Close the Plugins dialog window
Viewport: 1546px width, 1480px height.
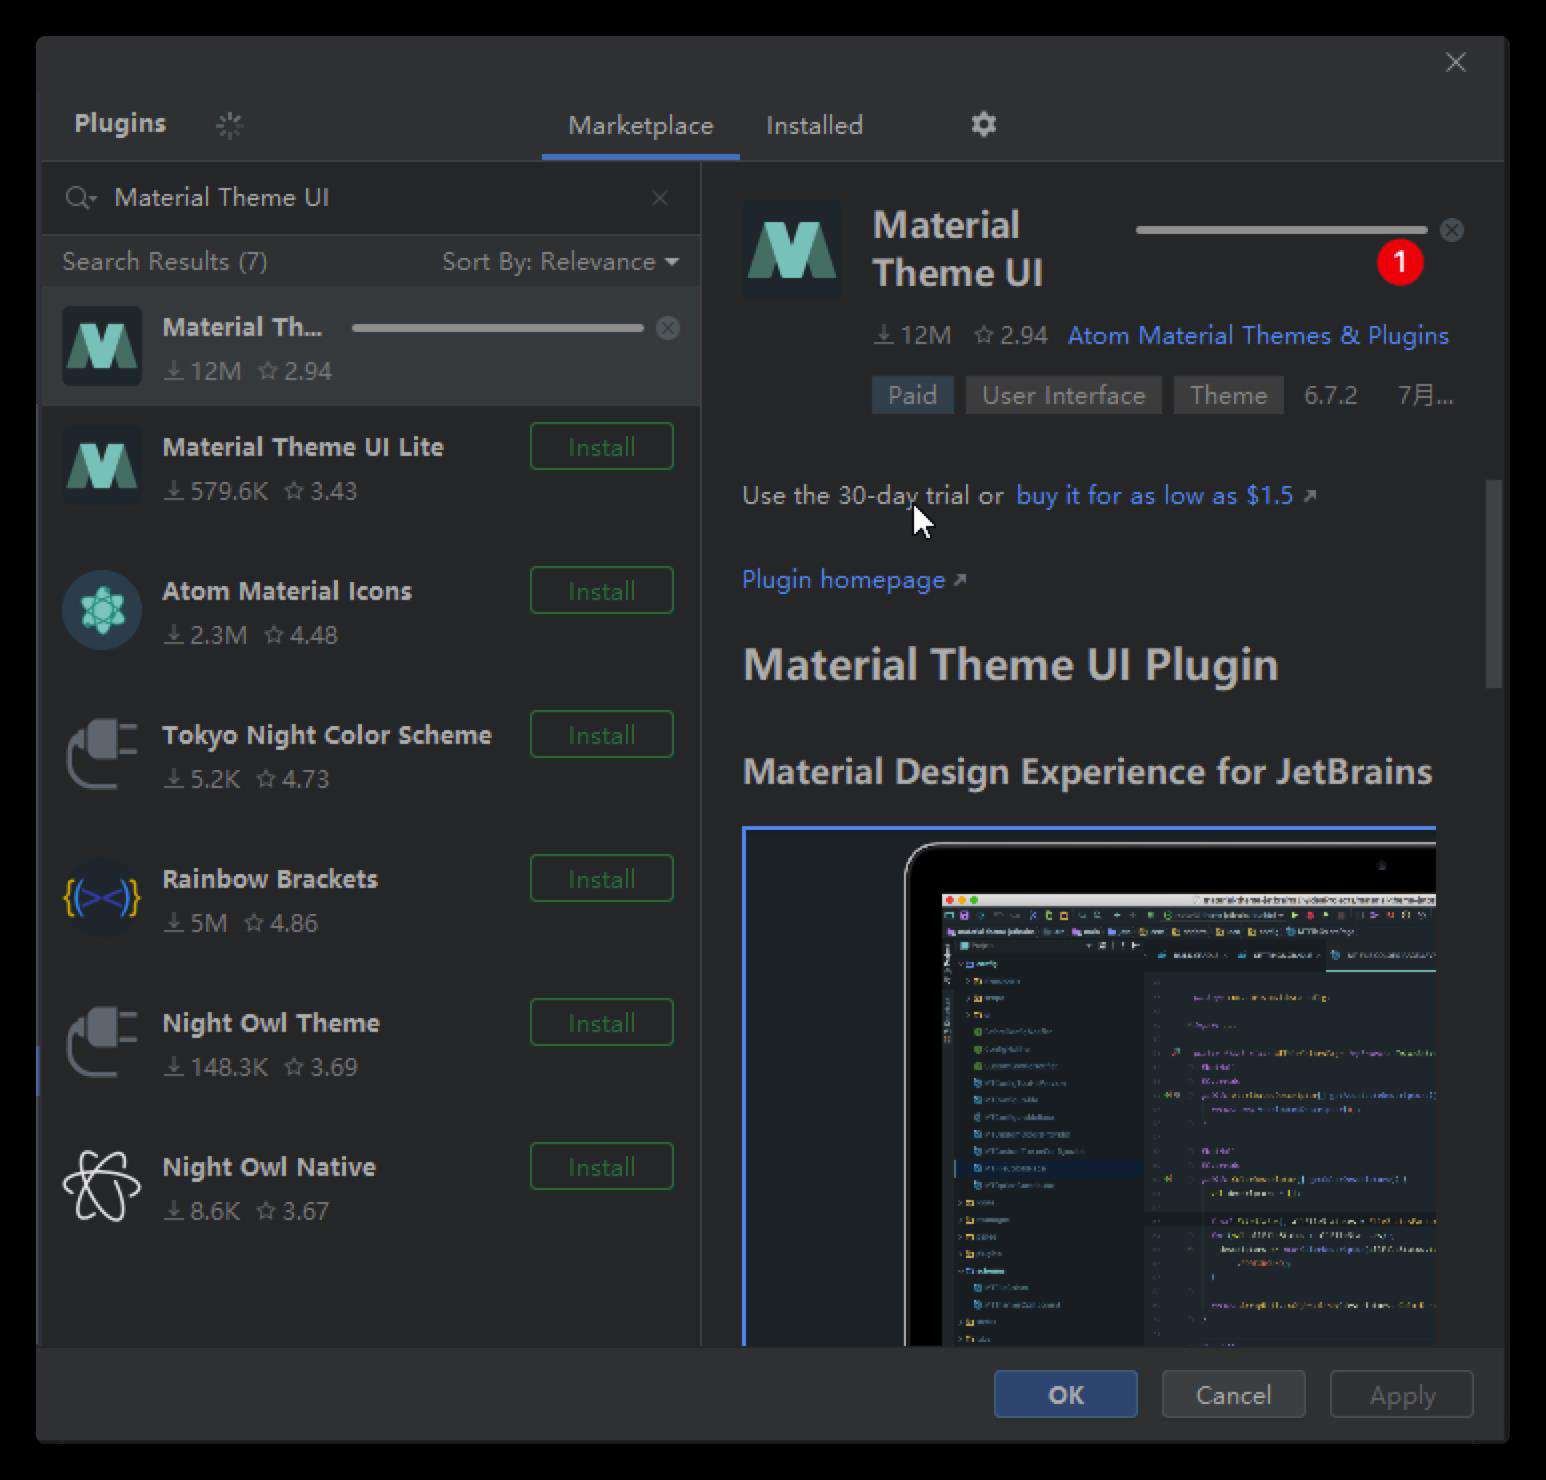tap(1456, 62)
